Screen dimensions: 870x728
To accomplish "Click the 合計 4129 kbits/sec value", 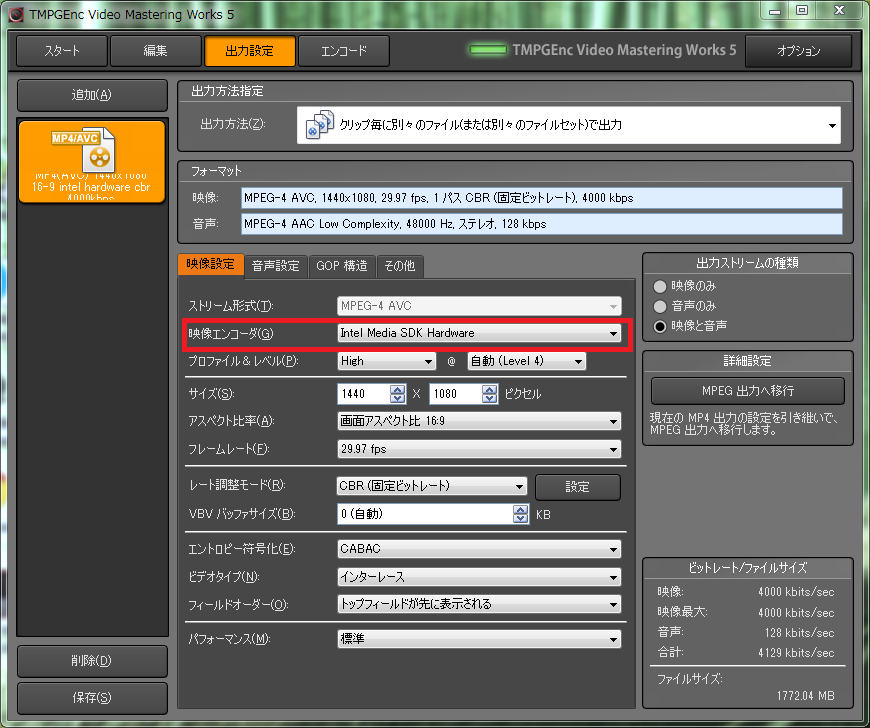I will click(x=796, y=653).
